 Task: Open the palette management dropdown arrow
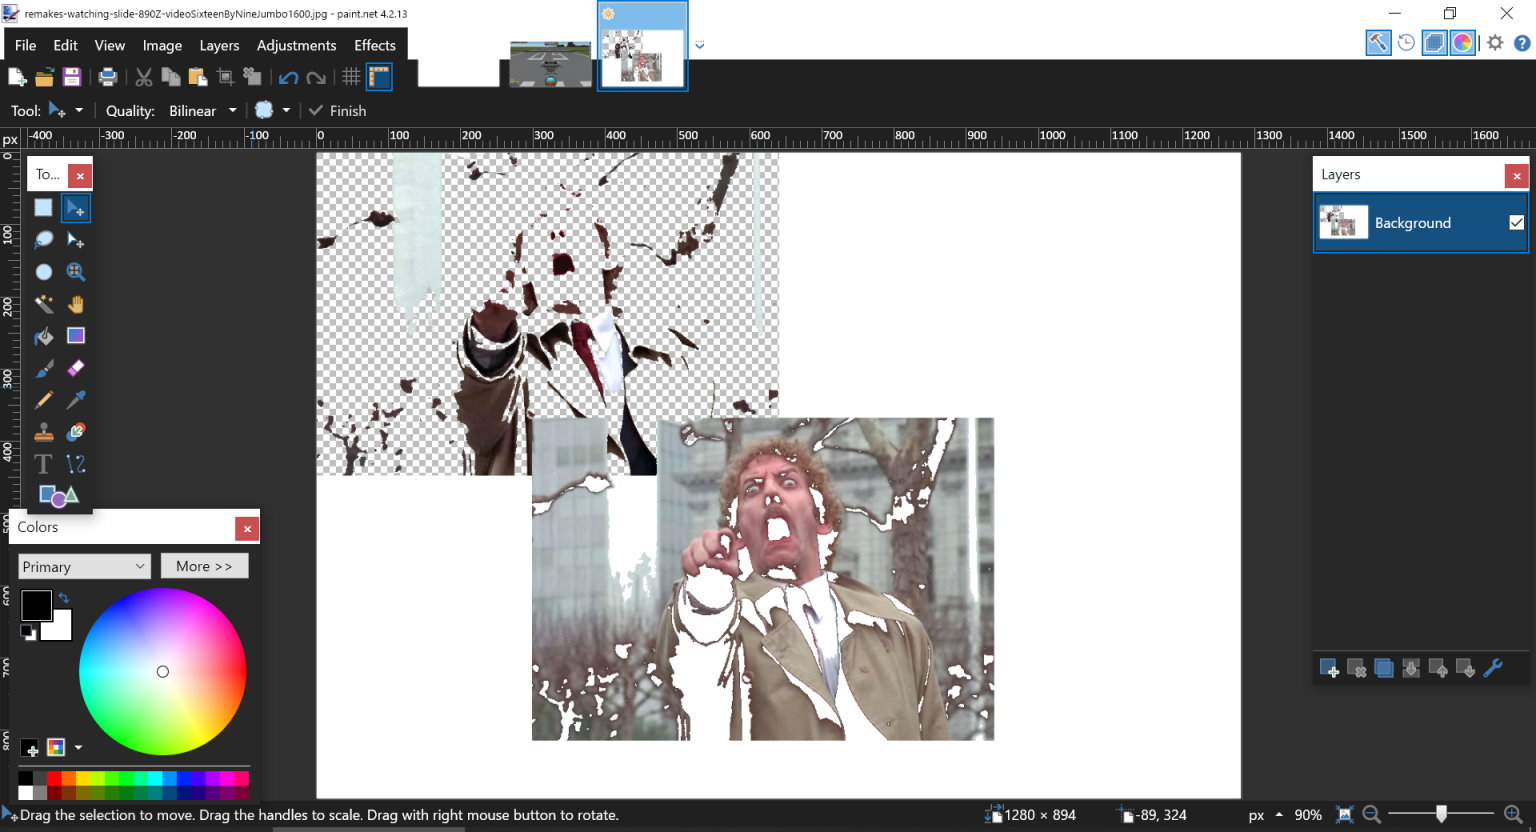pyautogui.click(x=78, y=748)
